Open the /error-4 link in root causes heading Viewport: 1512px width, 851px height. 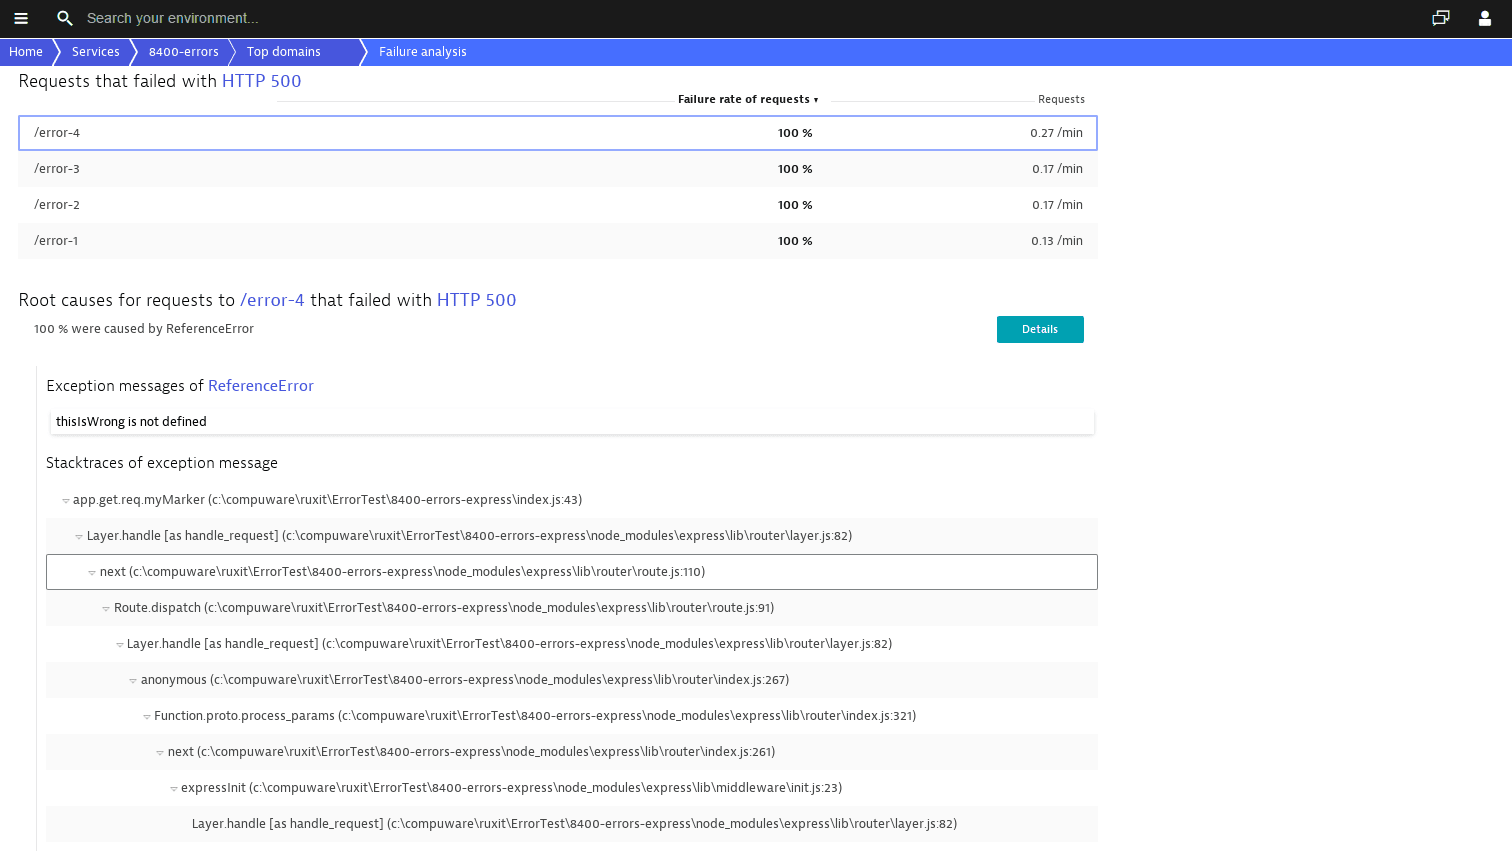[272, 300]
